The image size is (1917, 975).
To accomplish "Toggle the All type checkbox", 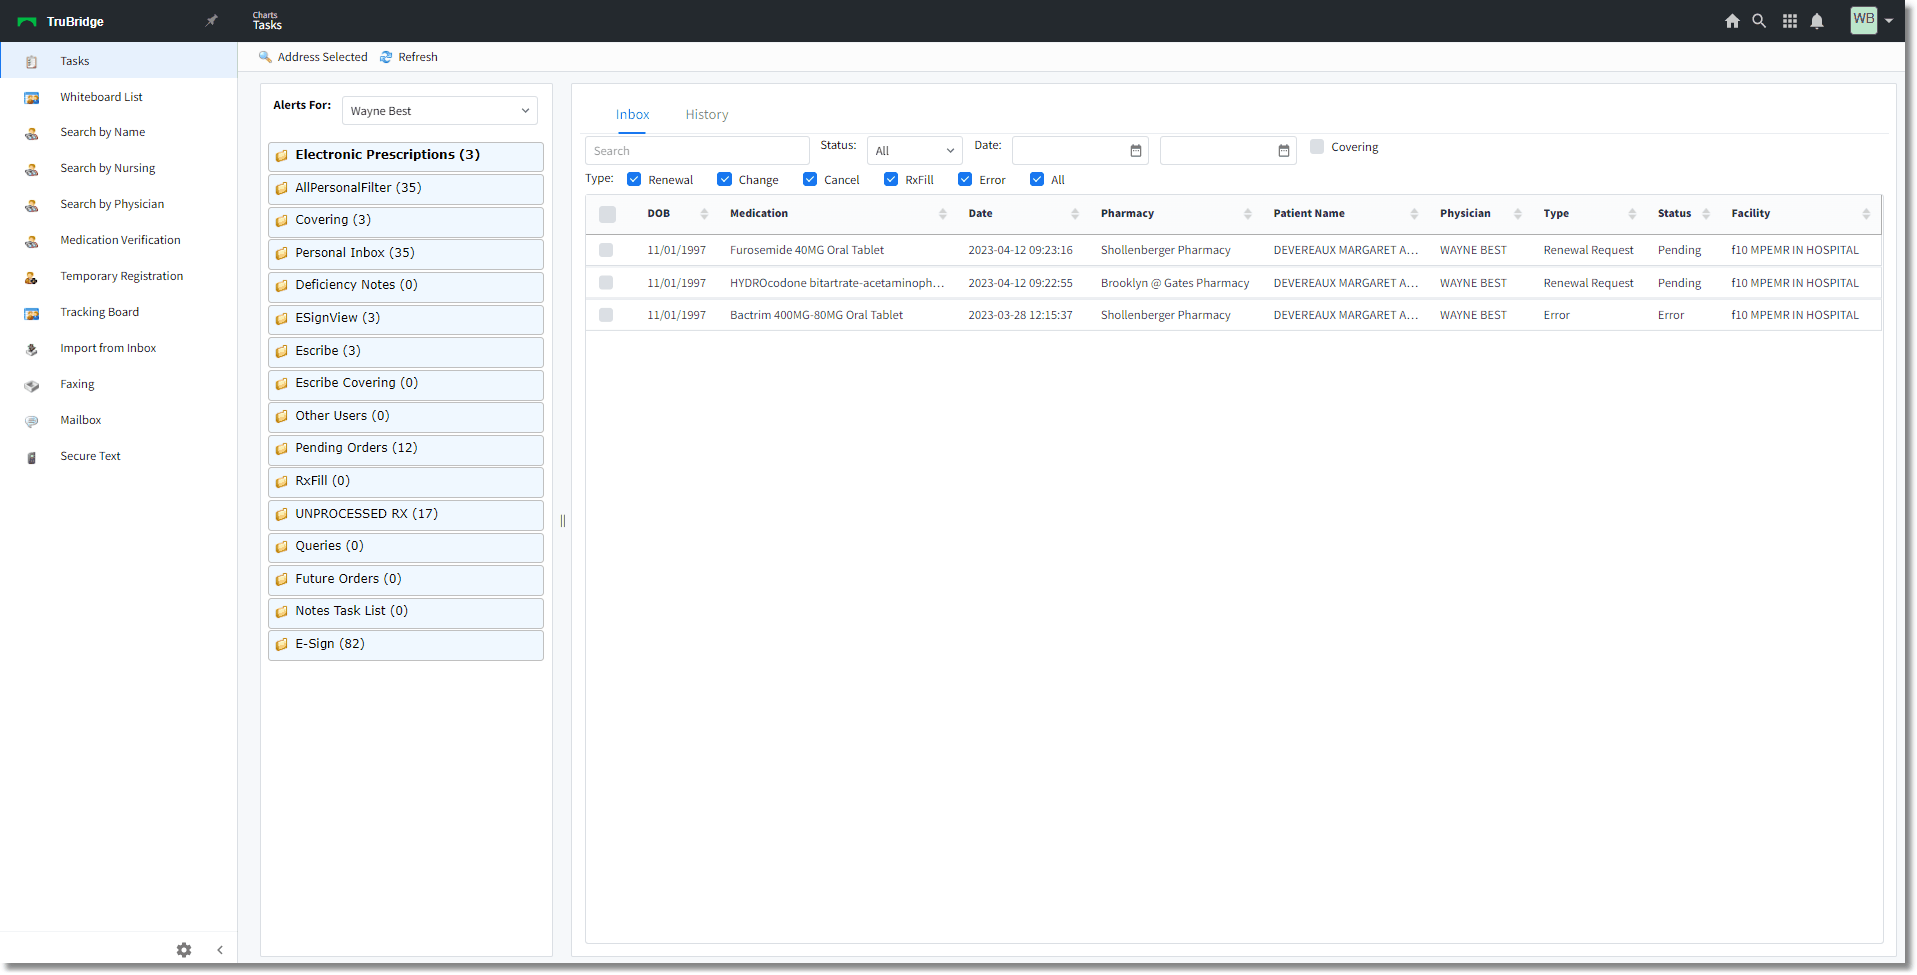I will (x=1037, y=179).
